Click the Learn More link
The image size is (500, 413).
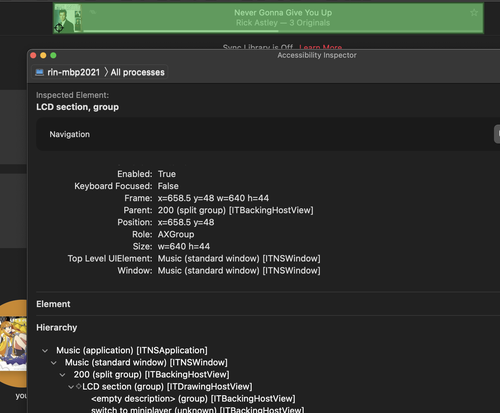point(320,47)
